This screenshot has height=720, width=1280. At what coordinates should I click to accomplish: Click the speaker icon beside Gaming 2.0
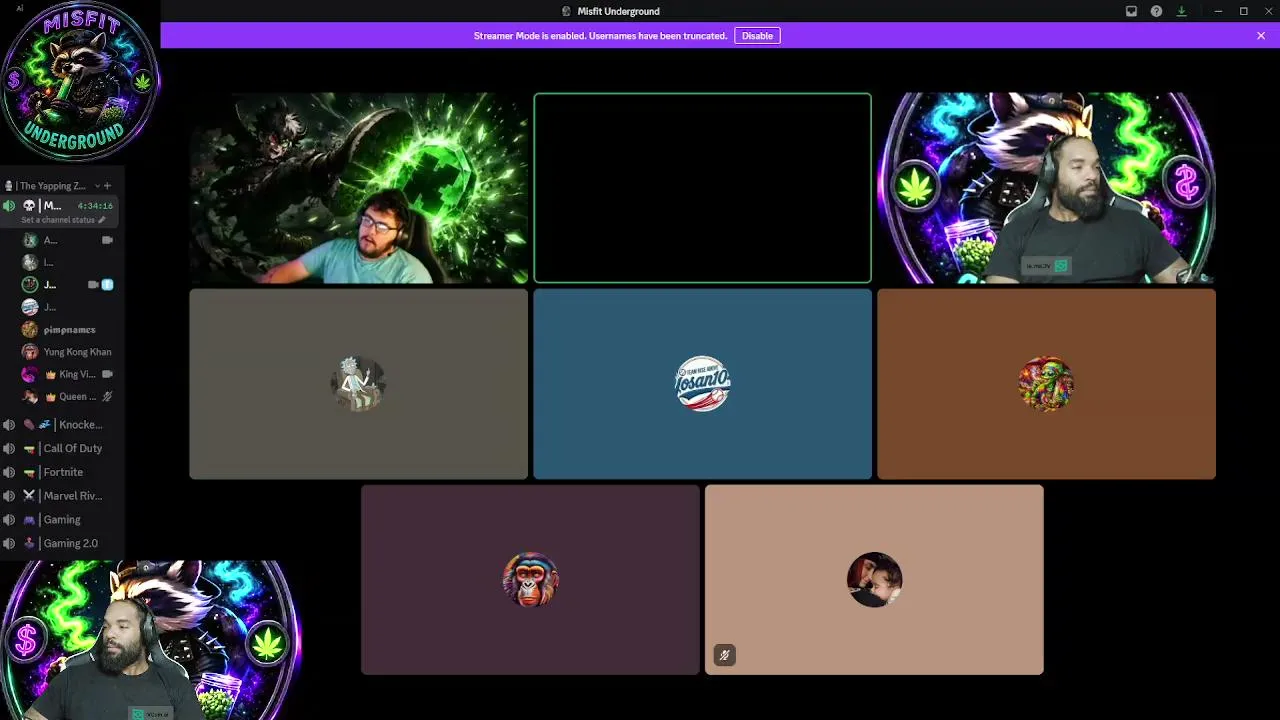(9, 543)
